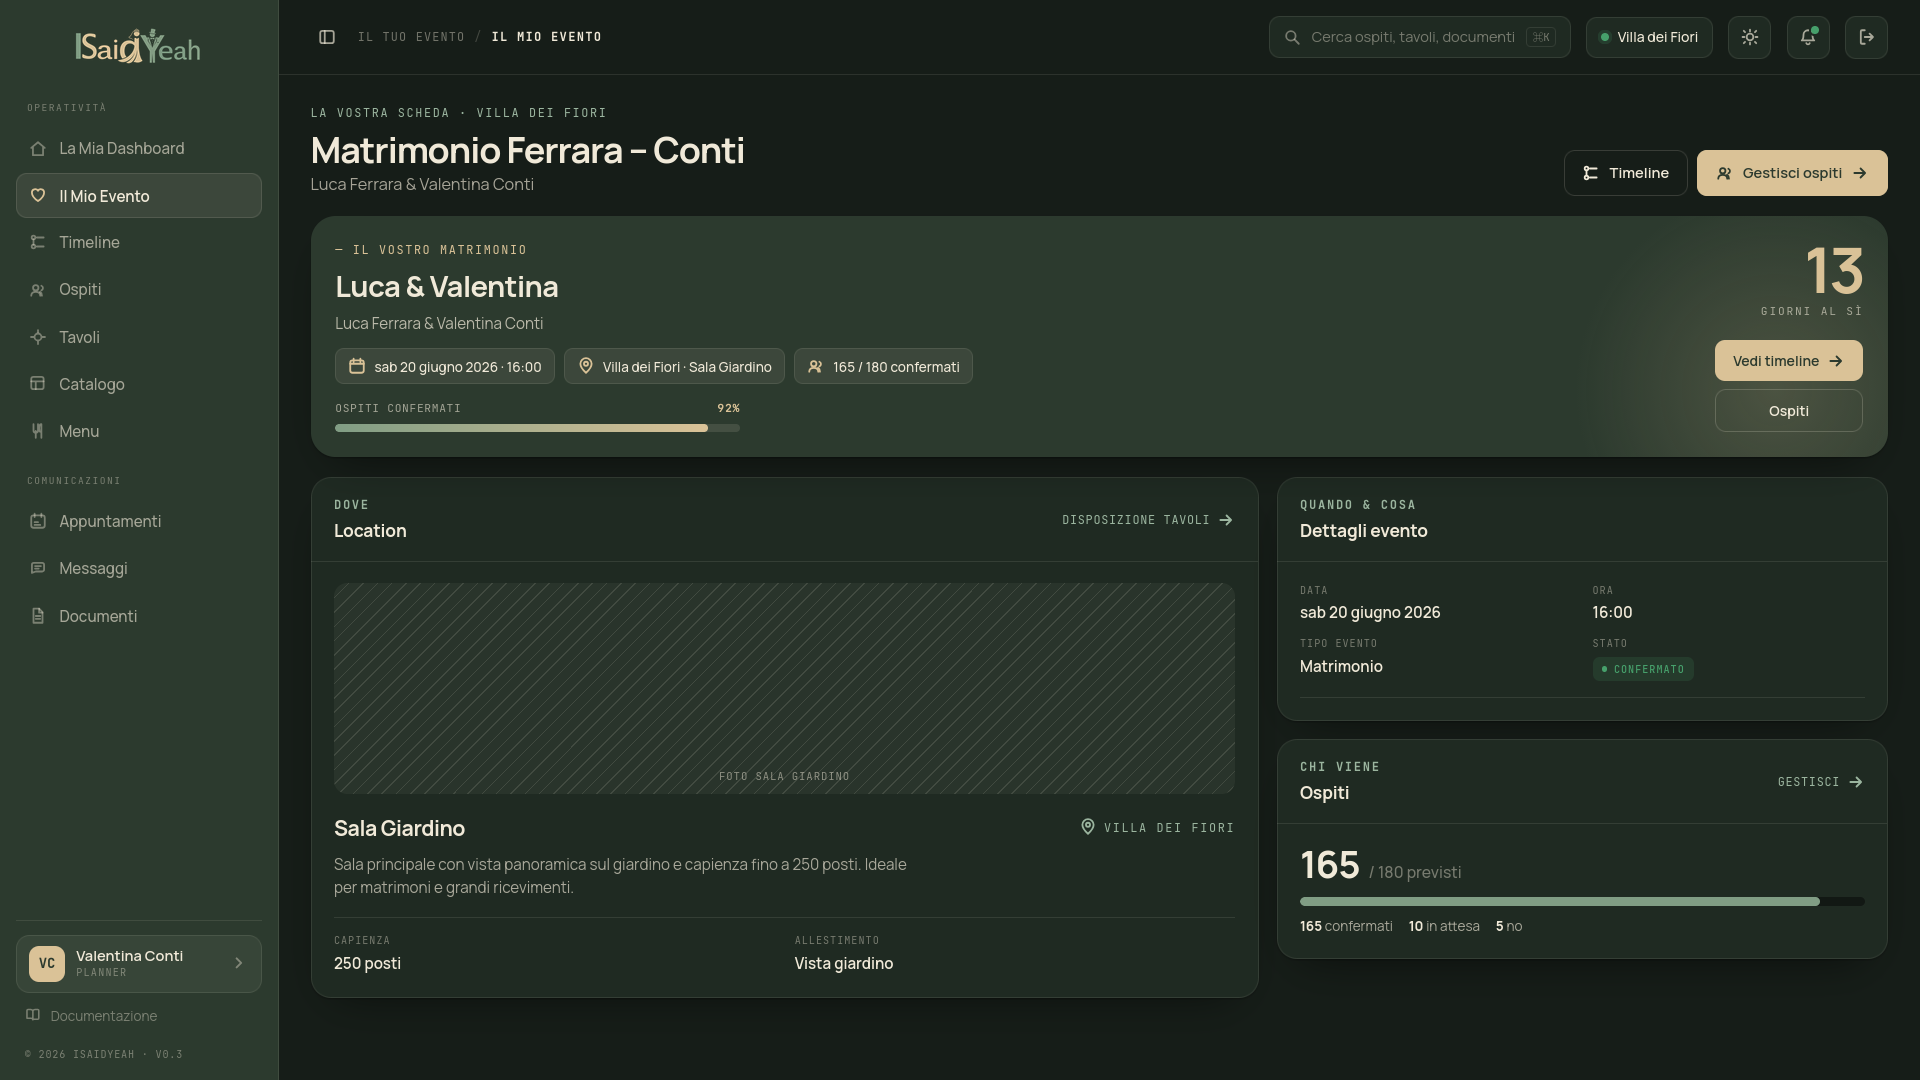The image size is (1920, 1080).
Task: Click the Tavoli sidebar icon
Action: pos(38,337)
